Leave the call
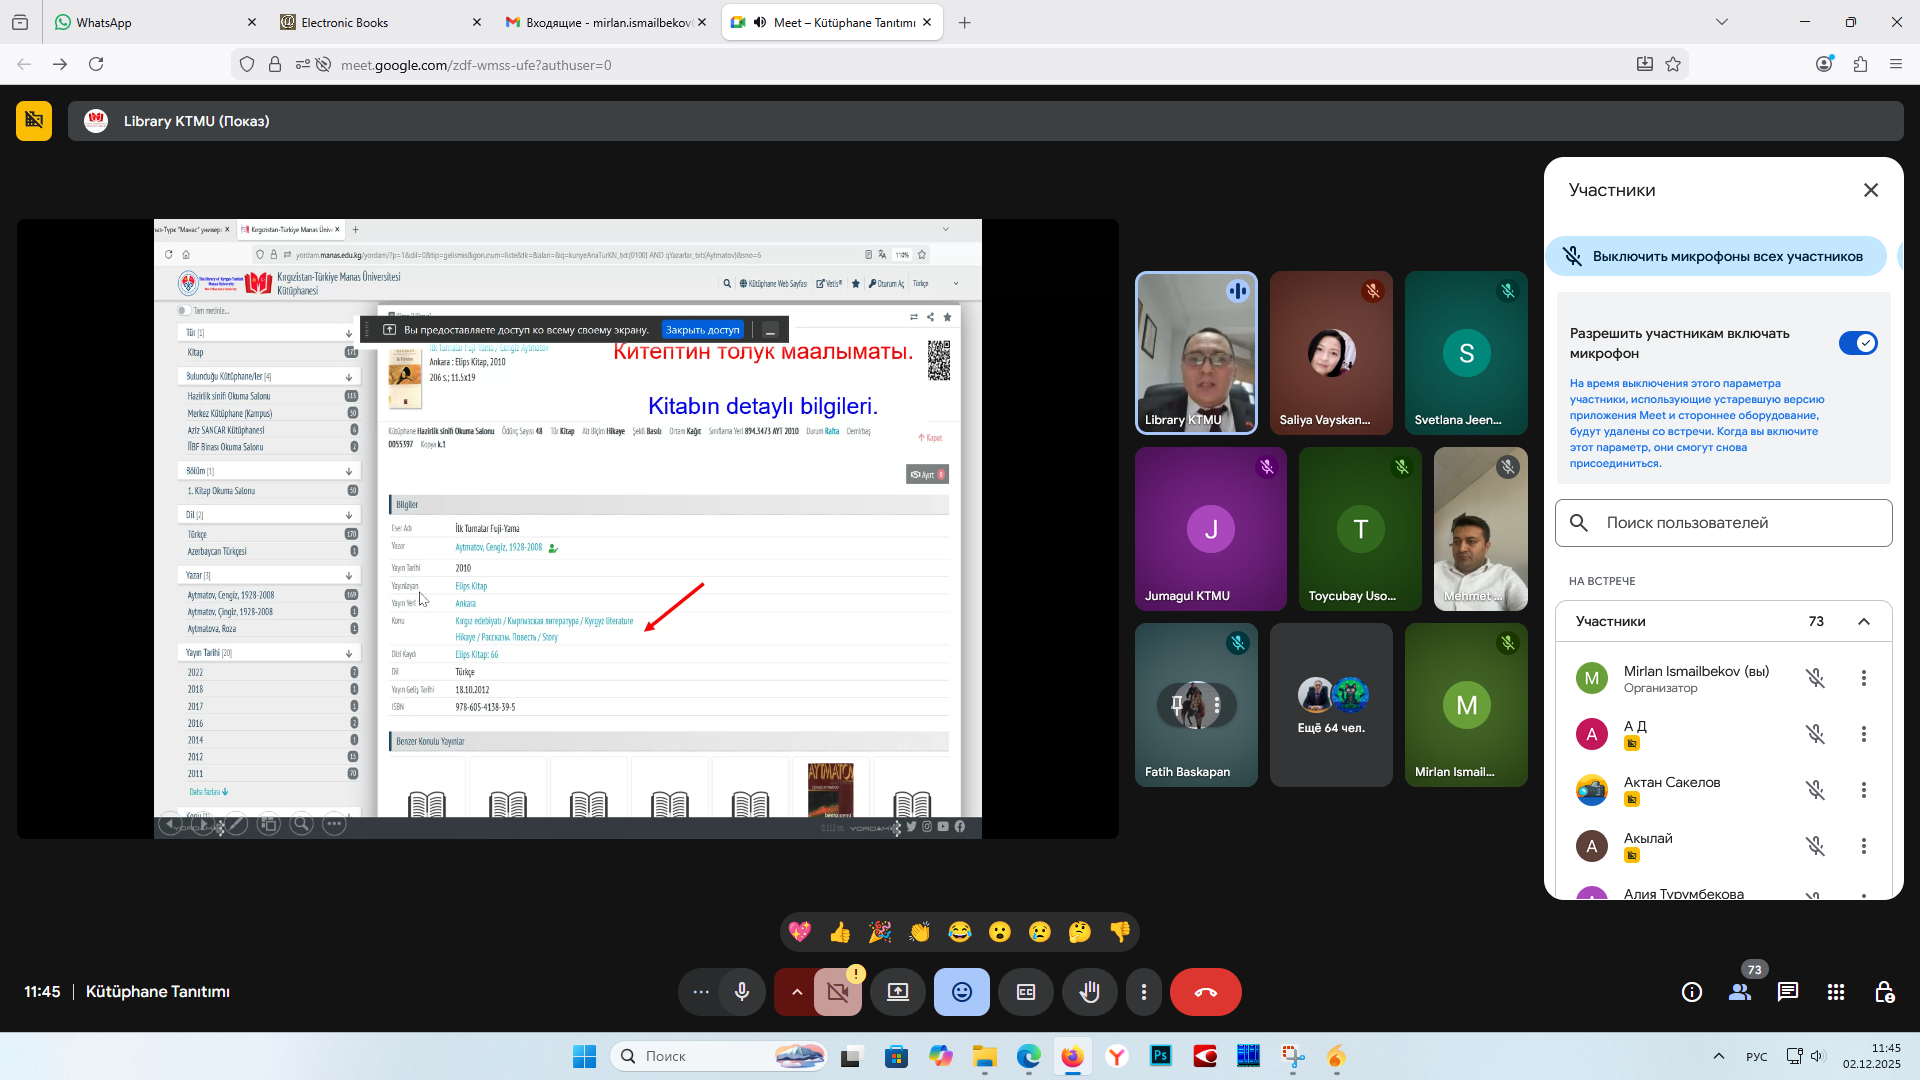Image resolution: width=1920 pixels, height=1080 pixels. pyautogui.click(x=1205, y=992)
